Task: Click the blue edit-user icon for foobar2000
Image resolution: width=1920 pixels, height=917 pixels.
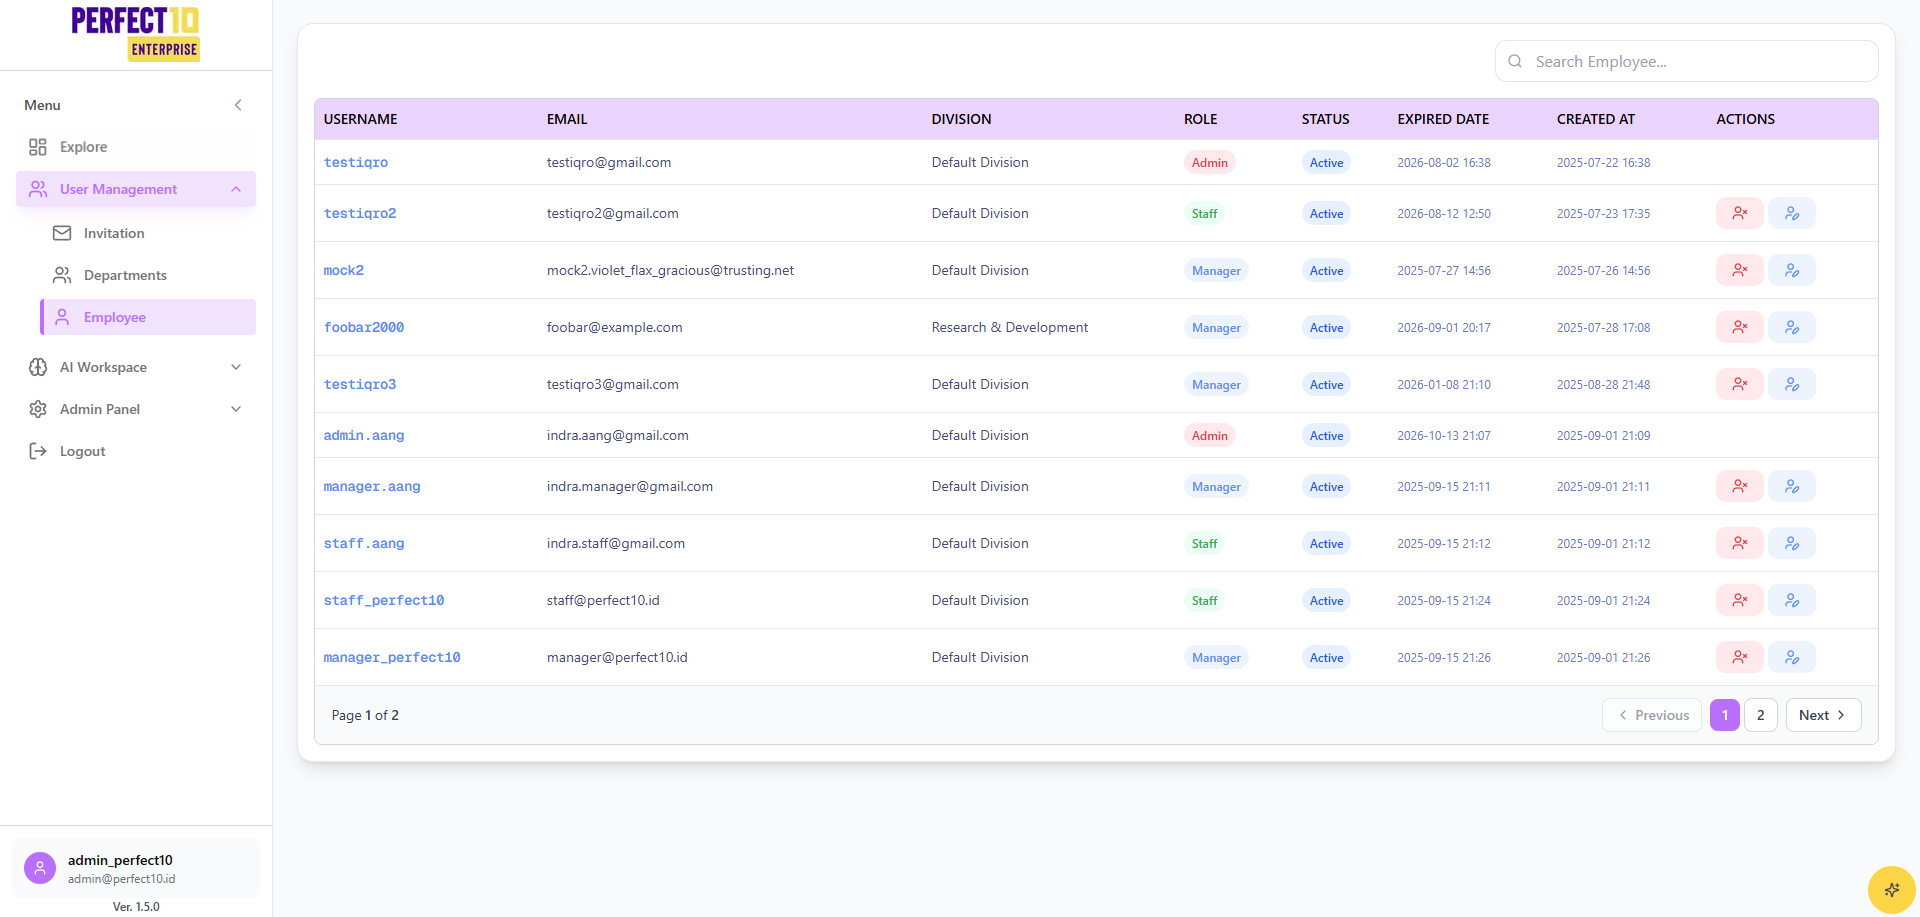Action: (1792, 327)
